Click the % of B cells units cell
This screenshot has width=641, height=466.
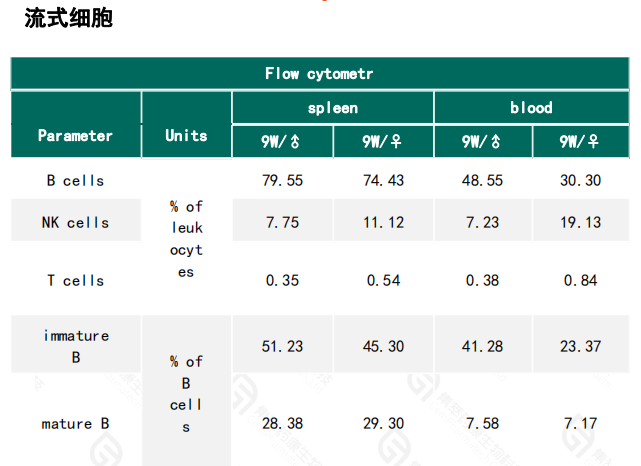[x=186, y=394]
